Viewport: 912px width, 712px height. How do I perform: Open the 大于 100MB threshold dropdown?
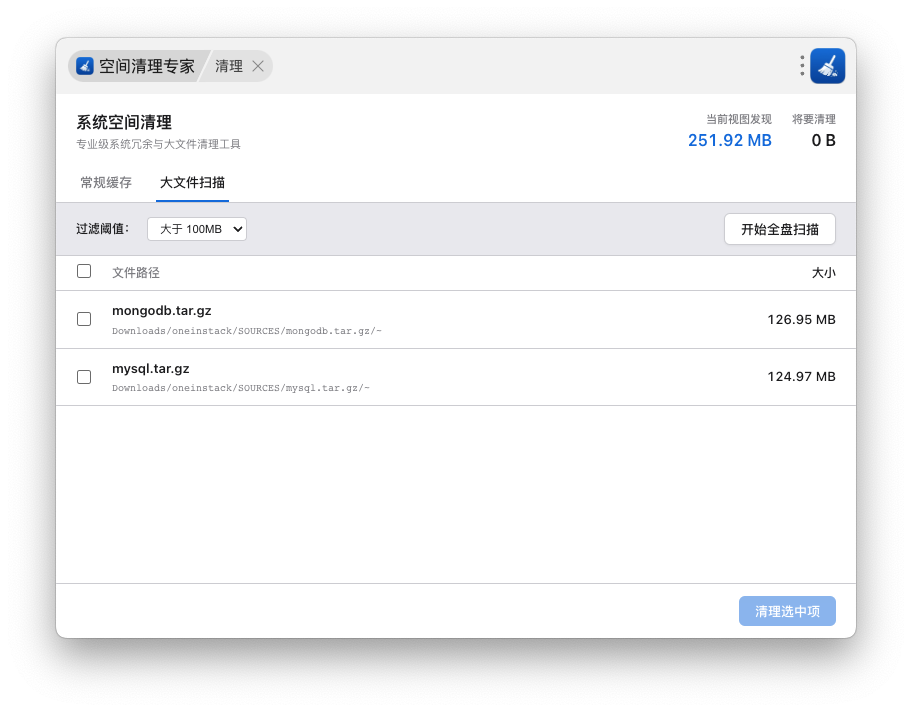click(197, 229)
